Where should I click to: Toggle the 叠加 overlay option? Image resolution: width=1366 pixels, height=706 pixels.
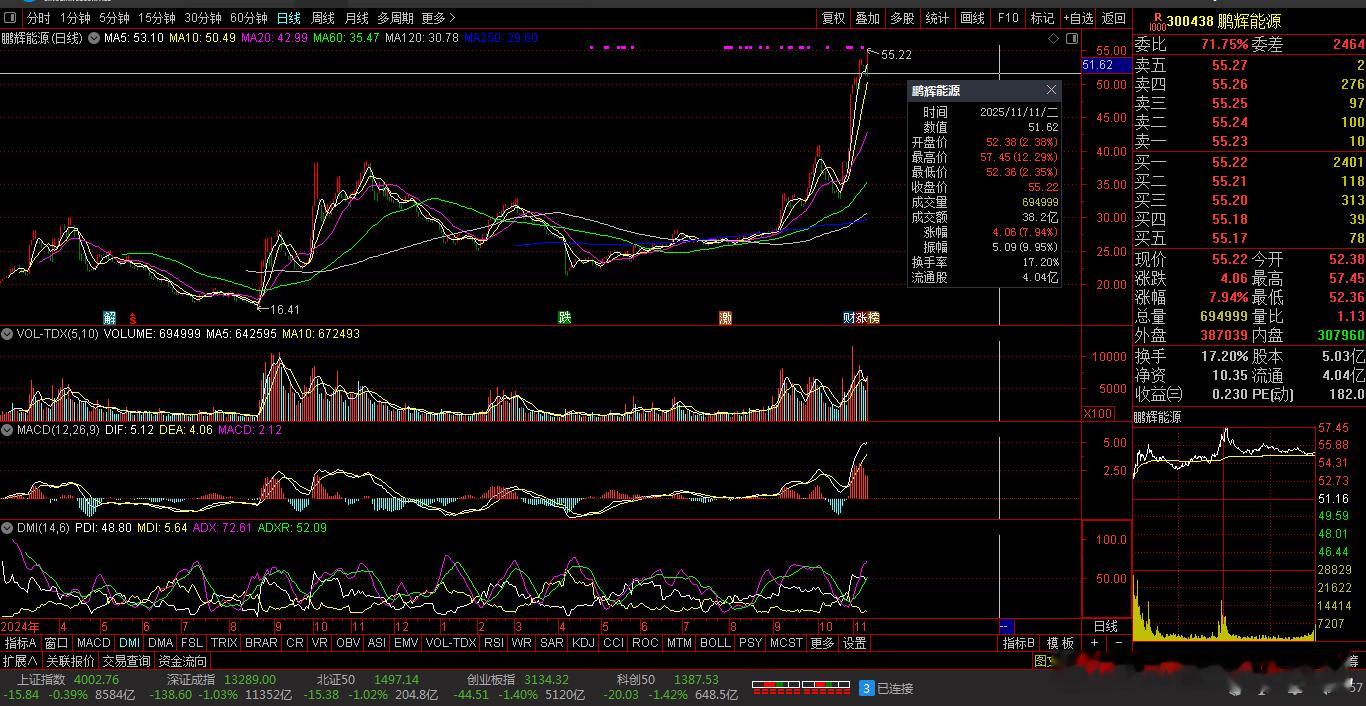click(867, 18)
